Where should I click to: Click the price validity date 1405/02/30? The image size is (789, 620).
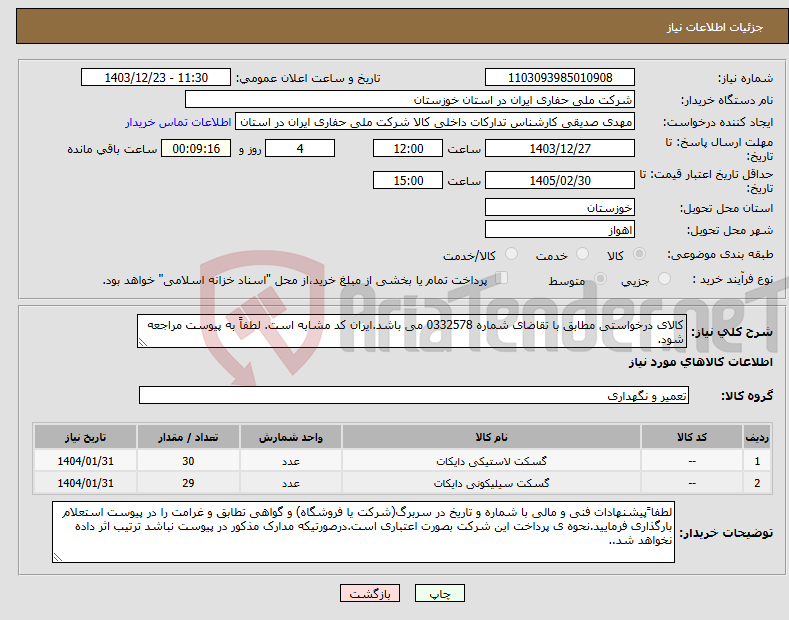[x=560, y=180]
